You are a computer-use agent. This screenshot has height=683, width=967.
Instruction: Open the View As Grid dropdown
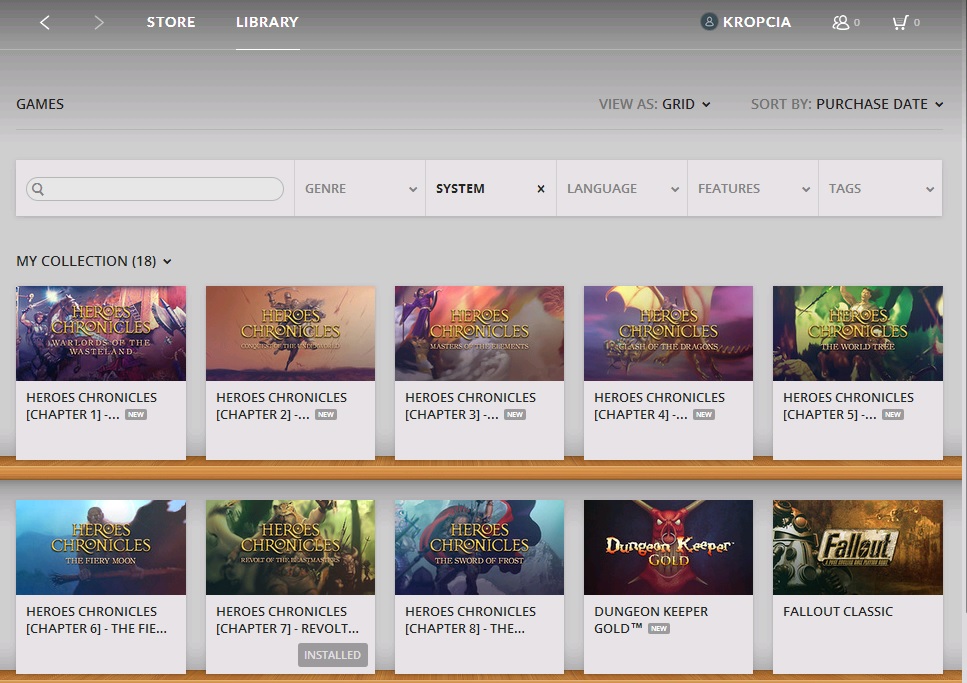655,104
